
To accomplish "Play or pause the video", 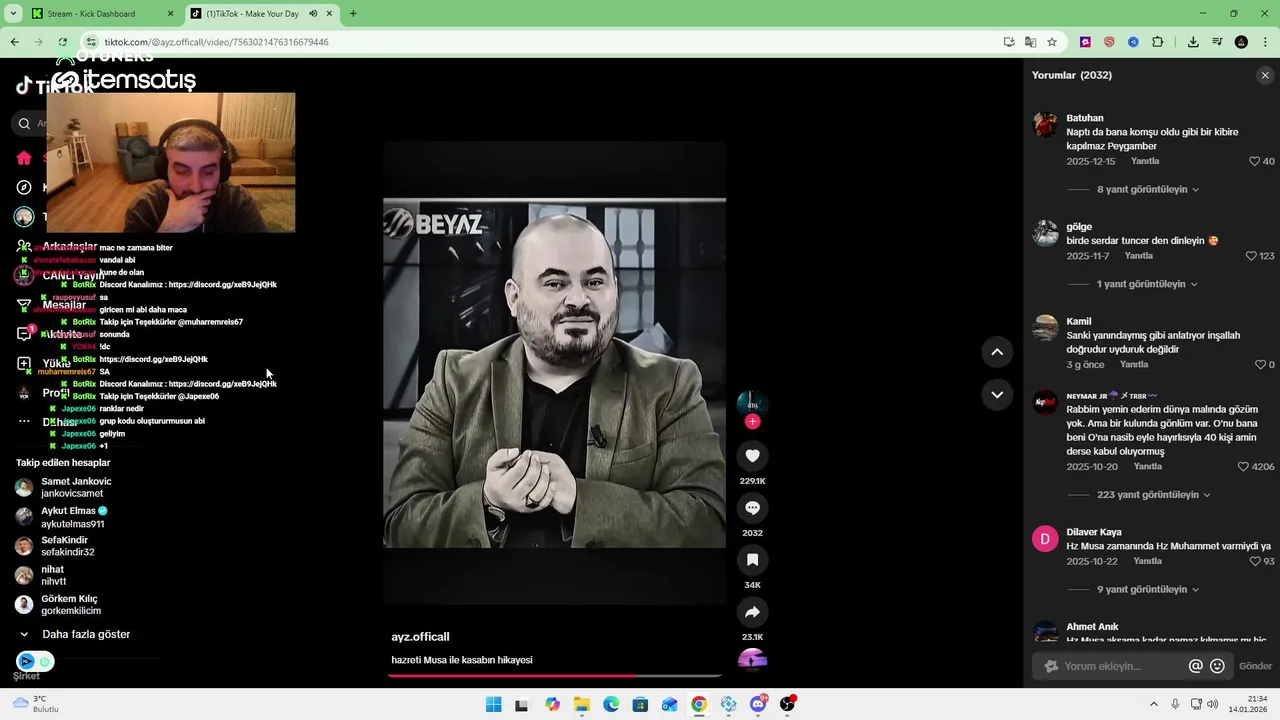I will pos(554,373).
